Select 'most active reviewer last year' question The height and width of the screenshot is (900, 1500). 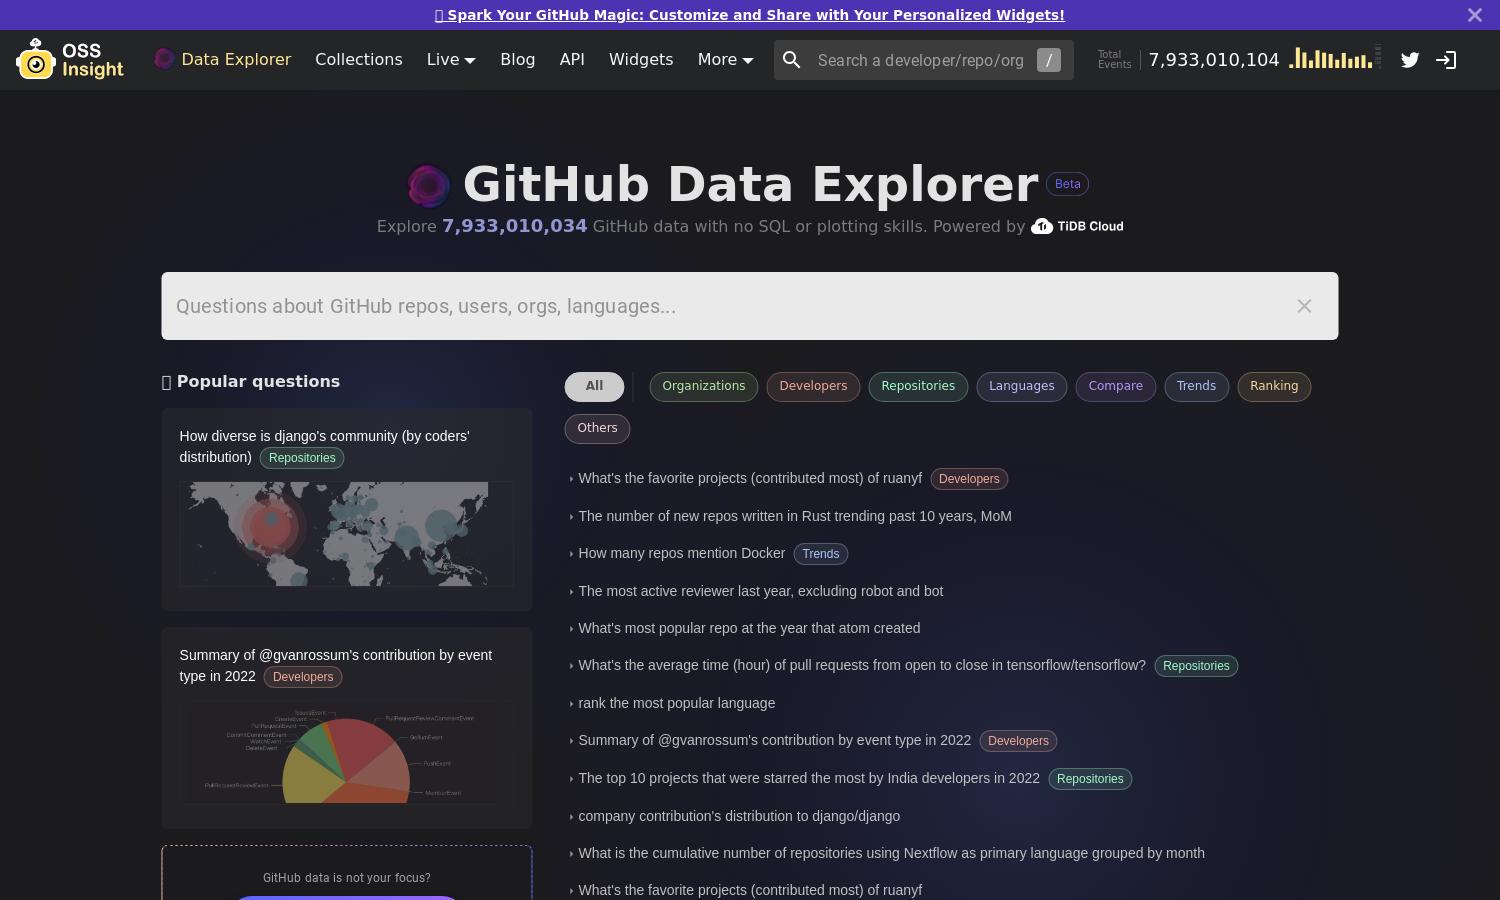coord(761,591)
